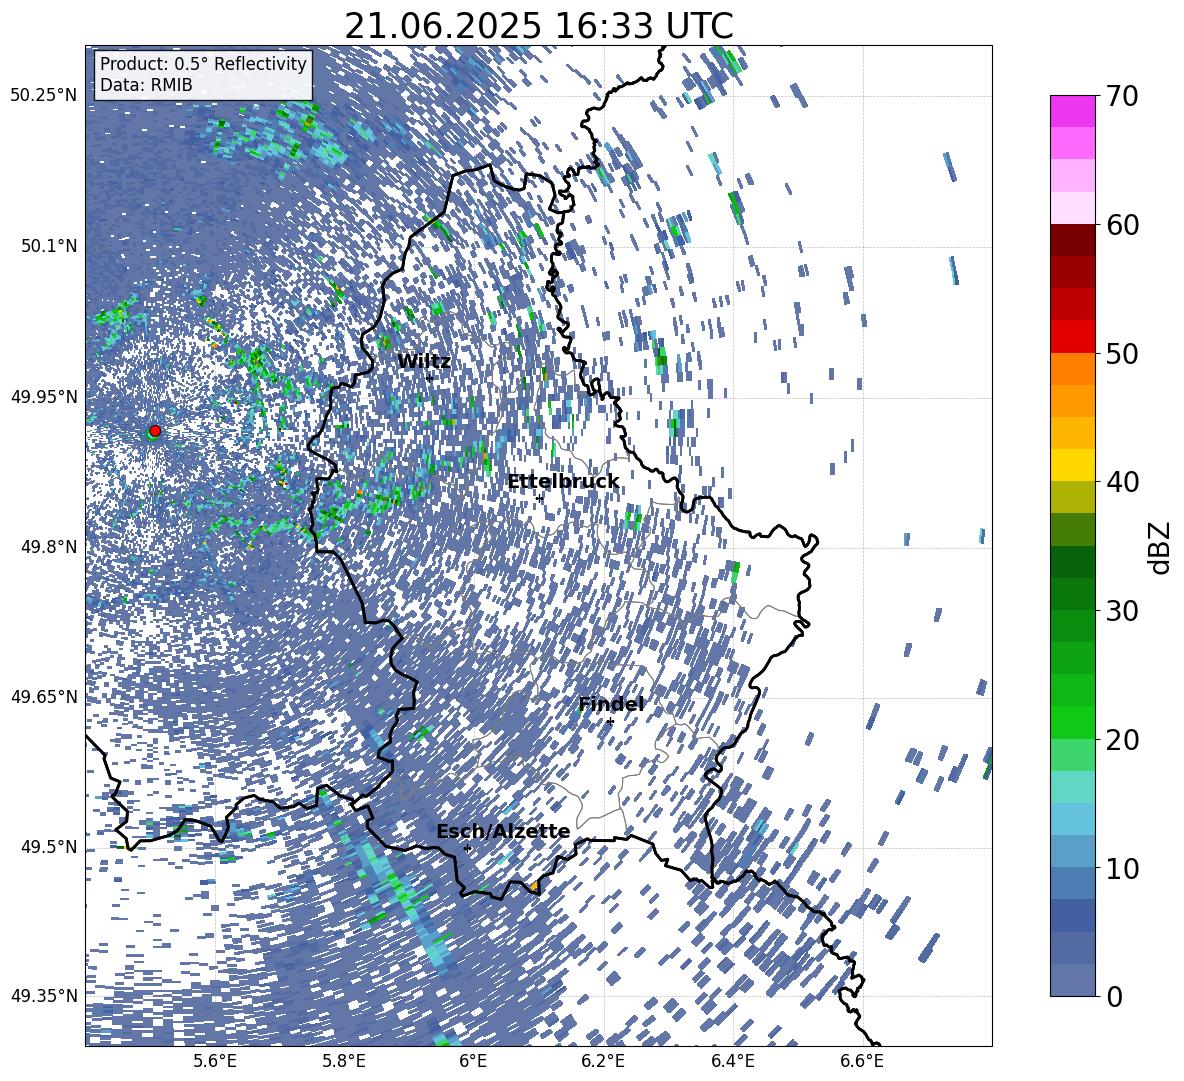
Task: Click the 49.5°N latitude label
Action: pyautogui.click(x=48, y=846)
